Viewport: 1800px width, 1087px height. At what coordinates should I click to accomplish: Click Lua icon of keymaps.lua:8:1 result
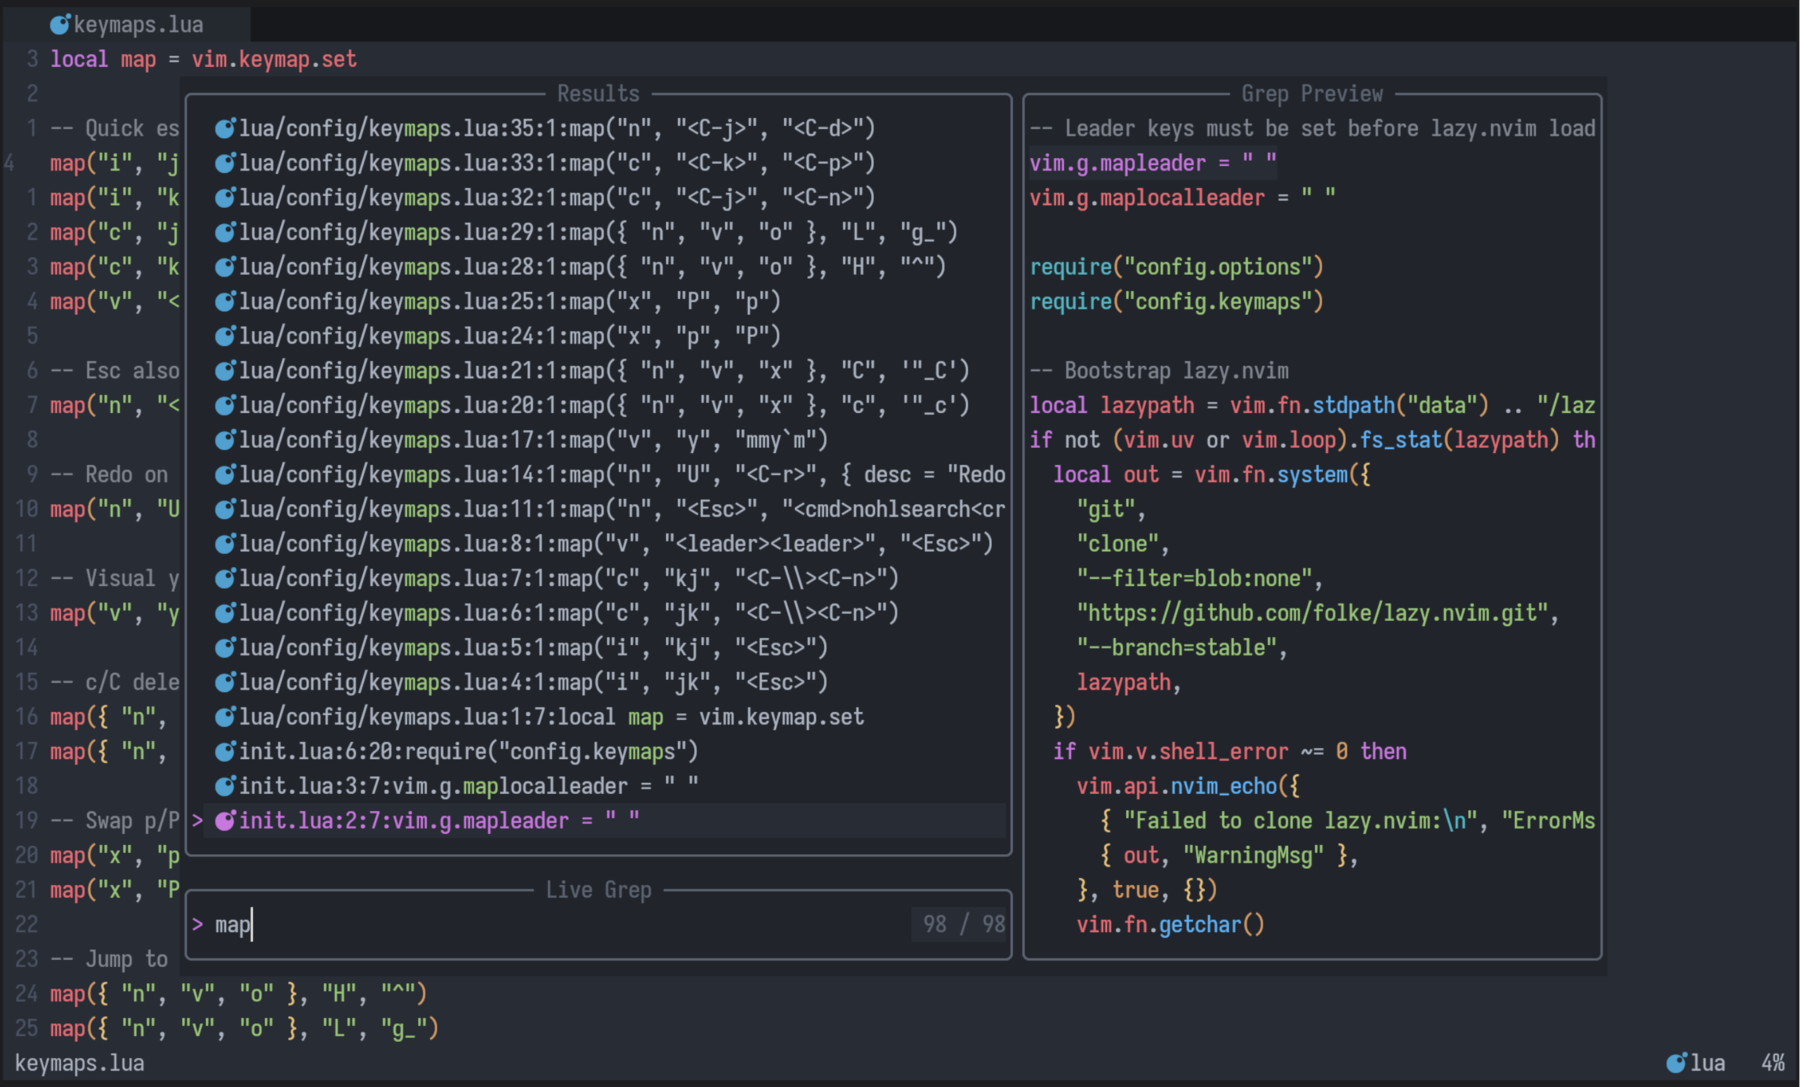[225, 544]
